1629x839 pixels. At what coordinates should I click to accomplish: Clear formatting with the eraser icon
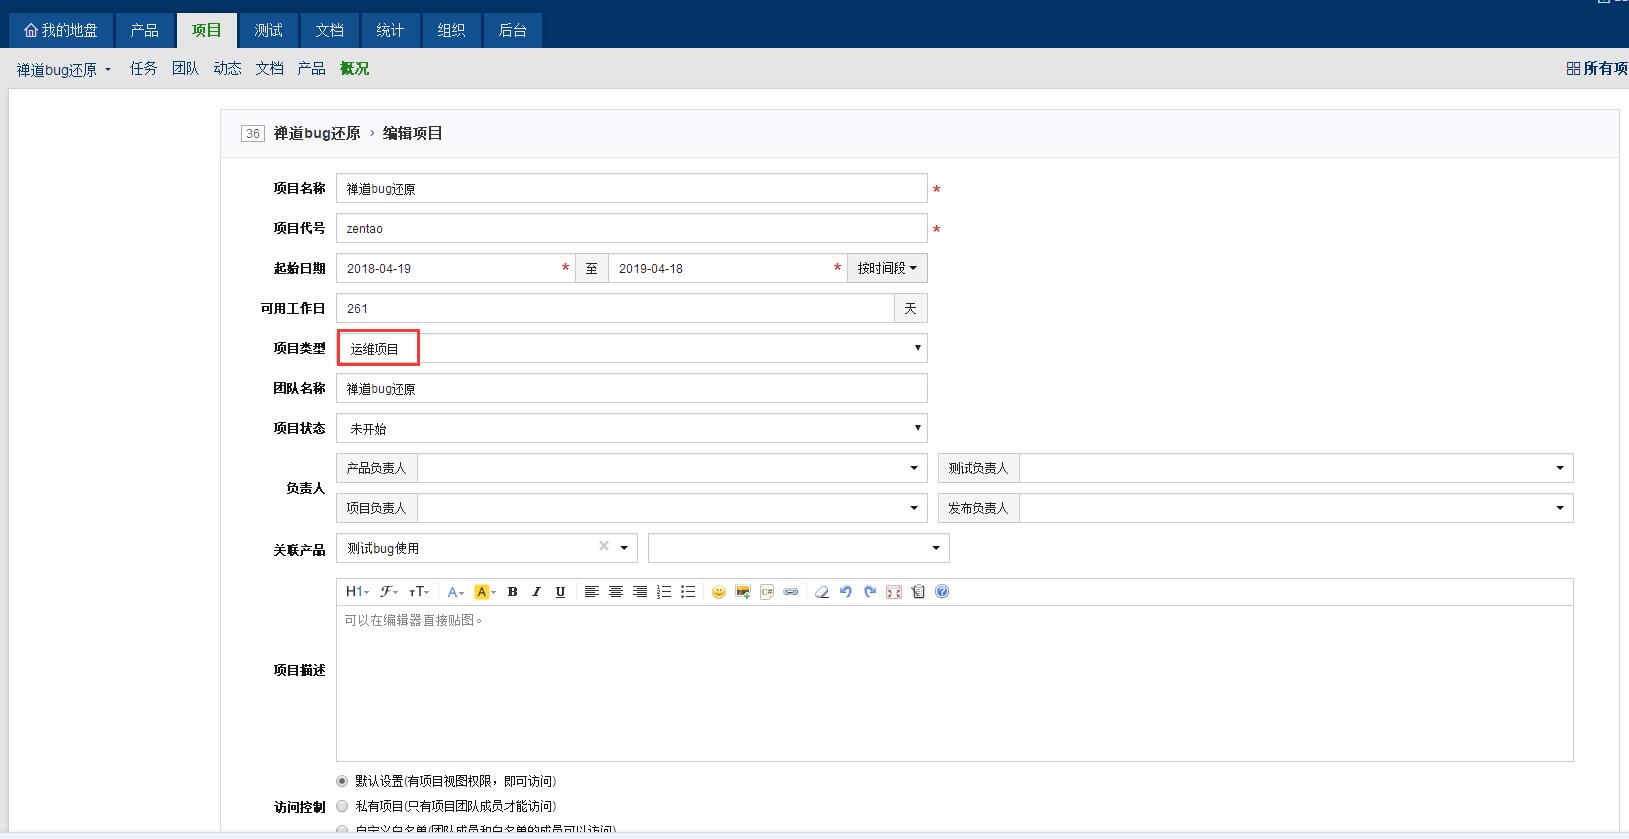click(822, 592)
